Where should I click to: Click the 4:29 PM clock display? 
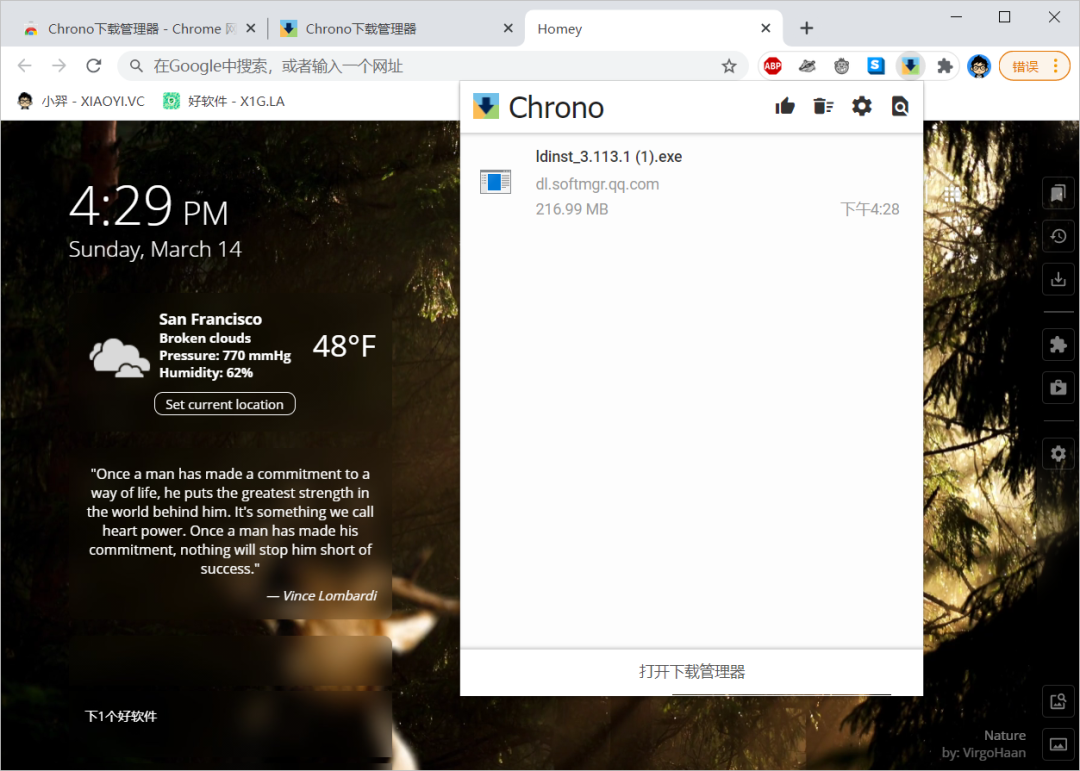(149, 205)
